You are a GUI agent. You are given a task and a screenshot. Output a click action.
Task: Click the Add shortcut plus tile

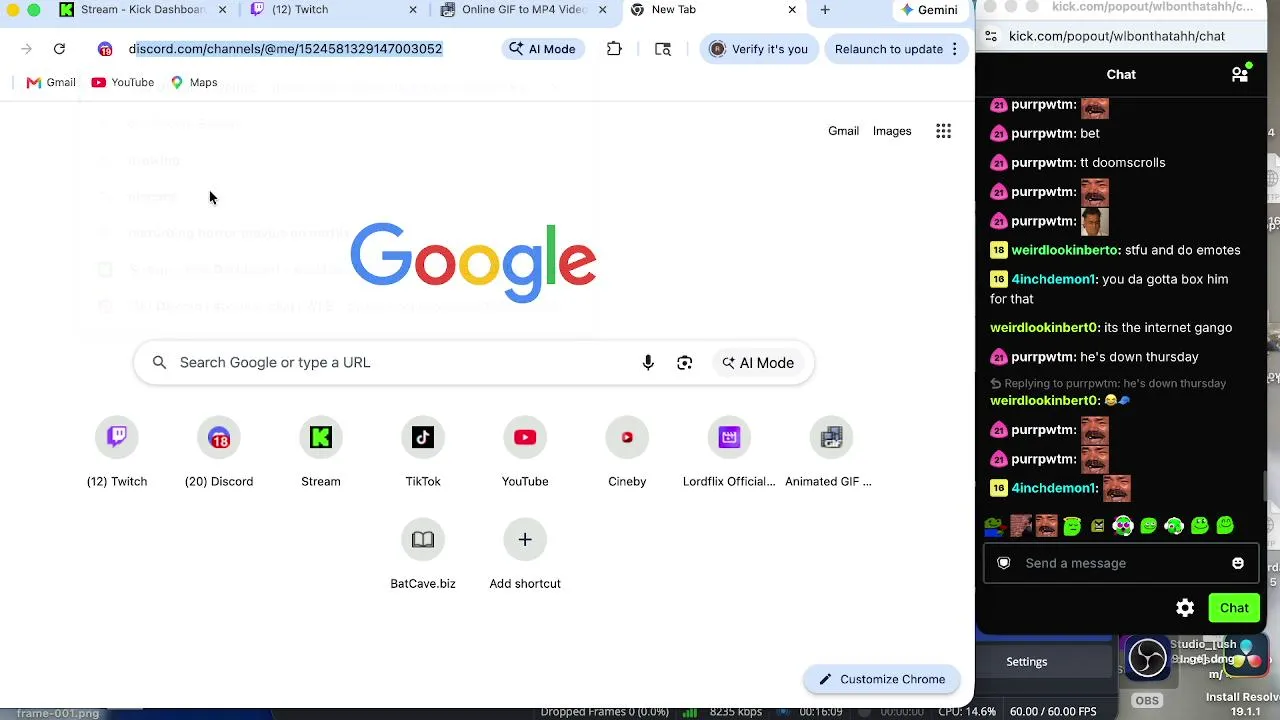(525, 555)
